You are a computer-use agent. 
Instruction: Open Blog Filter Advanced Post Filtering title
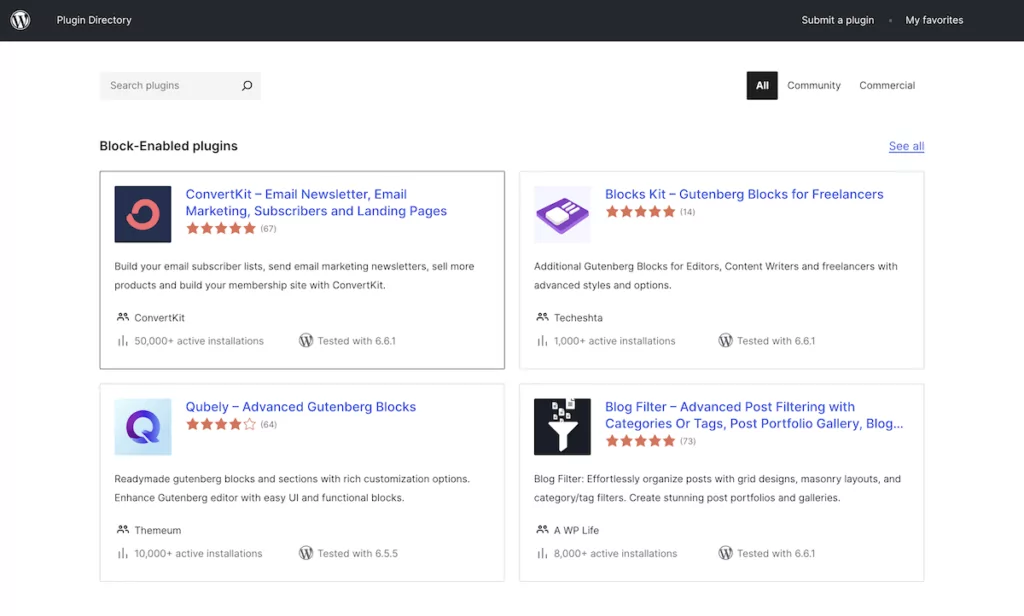754,415
